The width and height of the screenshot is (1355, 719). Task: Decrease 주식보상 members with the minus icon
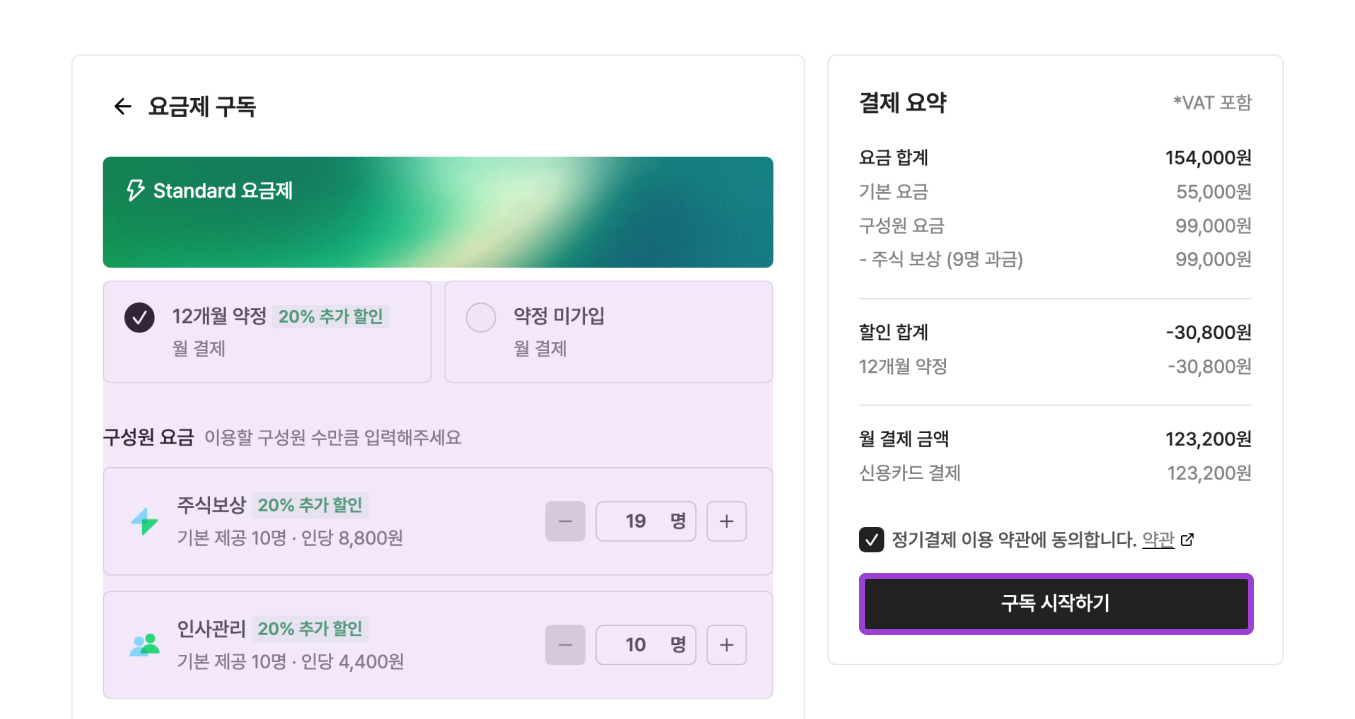pyautogui.click(x=565, y=521)
